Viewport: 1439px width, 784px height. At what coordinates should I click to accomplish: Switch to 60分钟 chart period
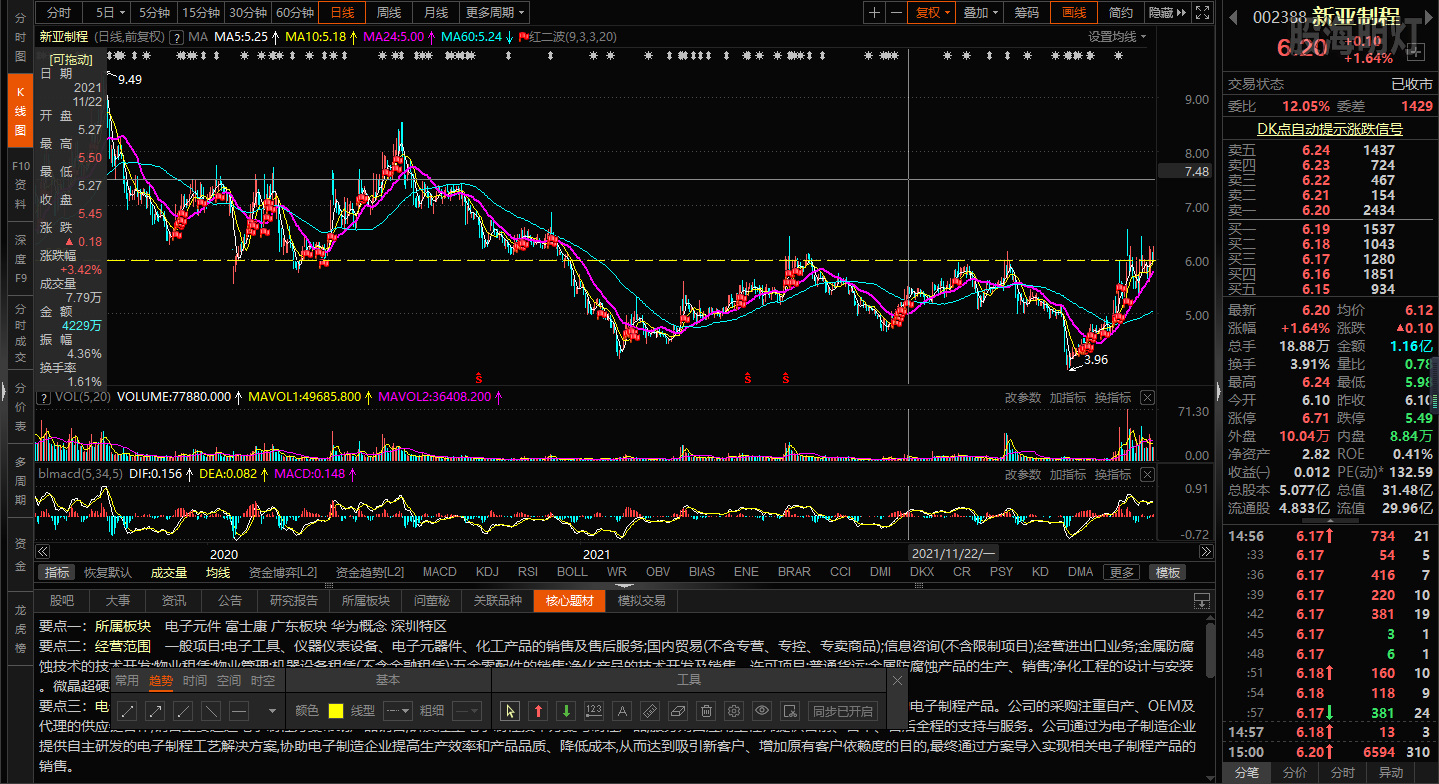(x=295, y=12)
